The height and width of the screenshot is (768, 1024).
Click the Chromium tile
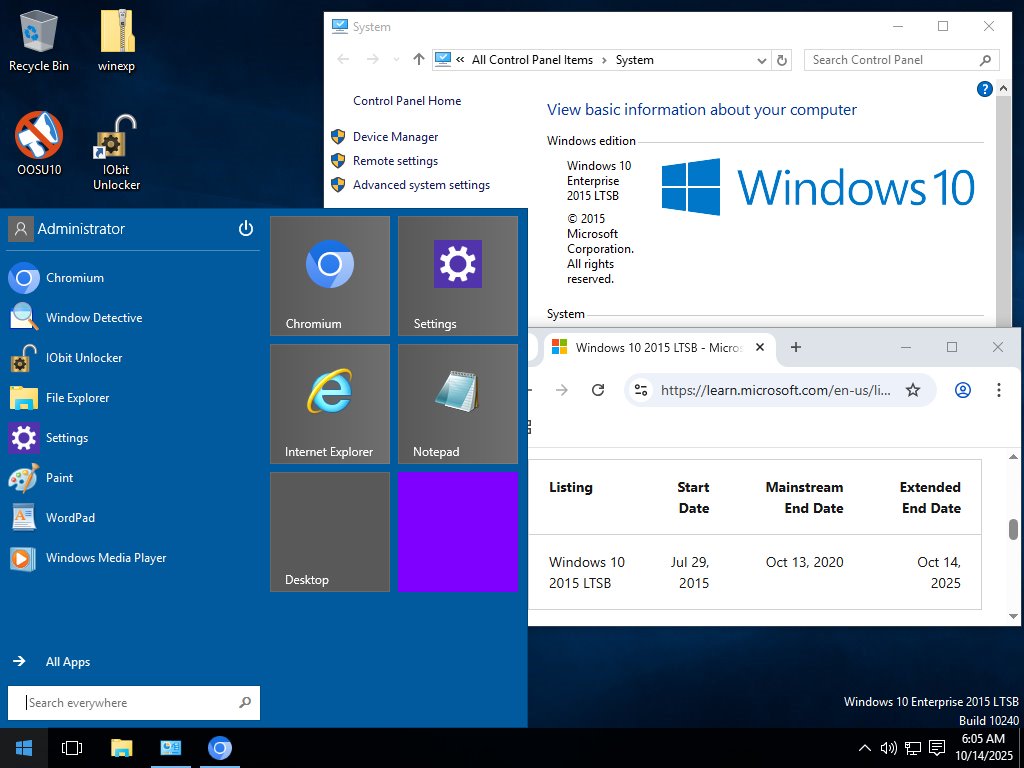click(x=330, y=276)
